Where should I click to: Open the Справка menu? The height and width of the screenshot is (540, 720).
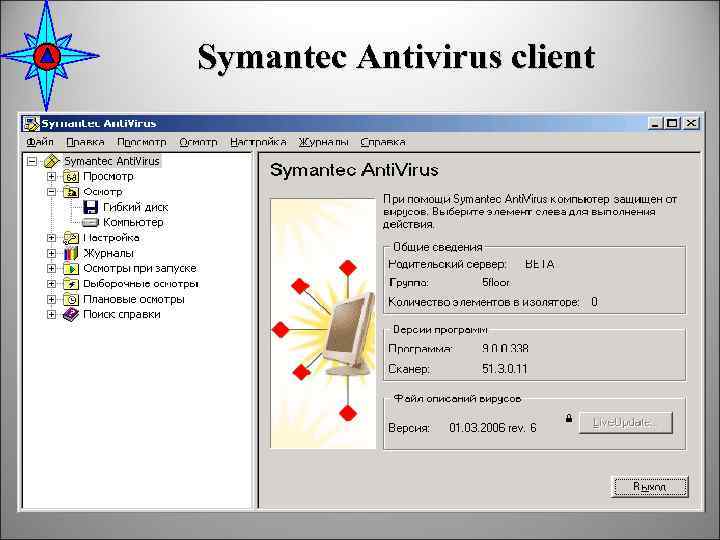pos(382,142)
